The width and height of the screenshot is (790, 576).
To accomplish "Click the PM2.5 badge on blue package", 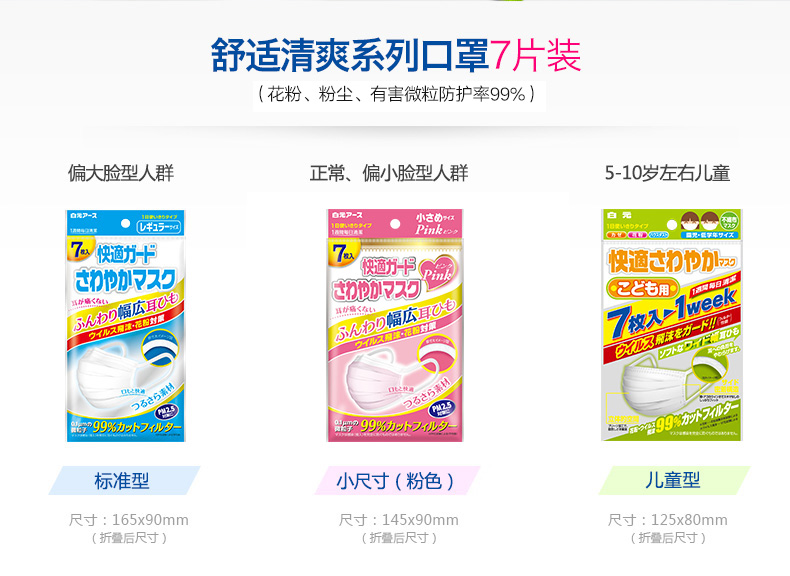I will [166, 412].
